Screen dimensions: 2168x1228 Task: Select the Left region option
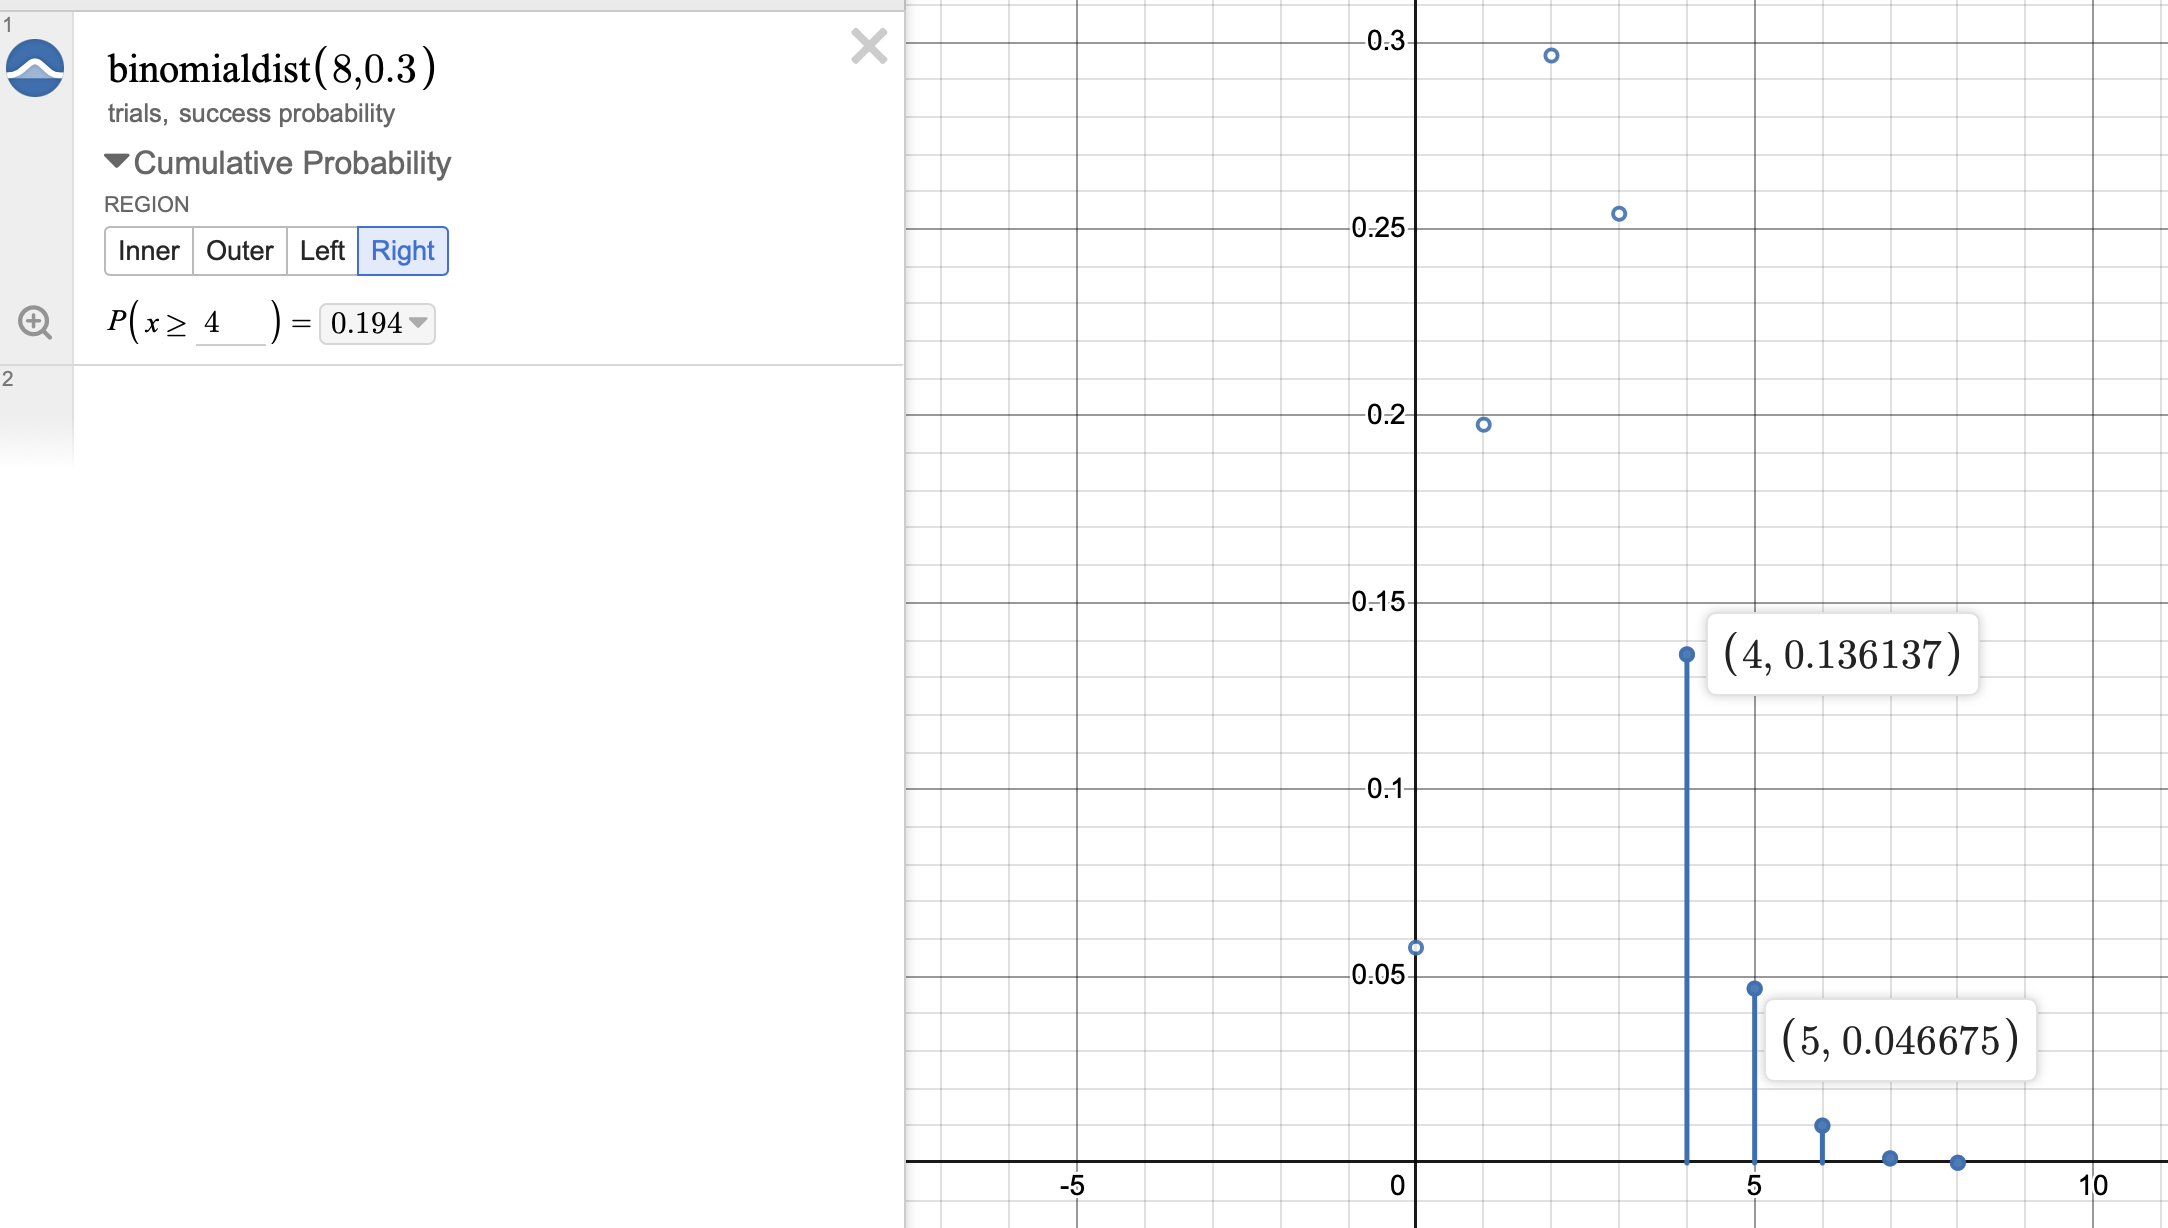pyautogui.click(x=321, y=251)
